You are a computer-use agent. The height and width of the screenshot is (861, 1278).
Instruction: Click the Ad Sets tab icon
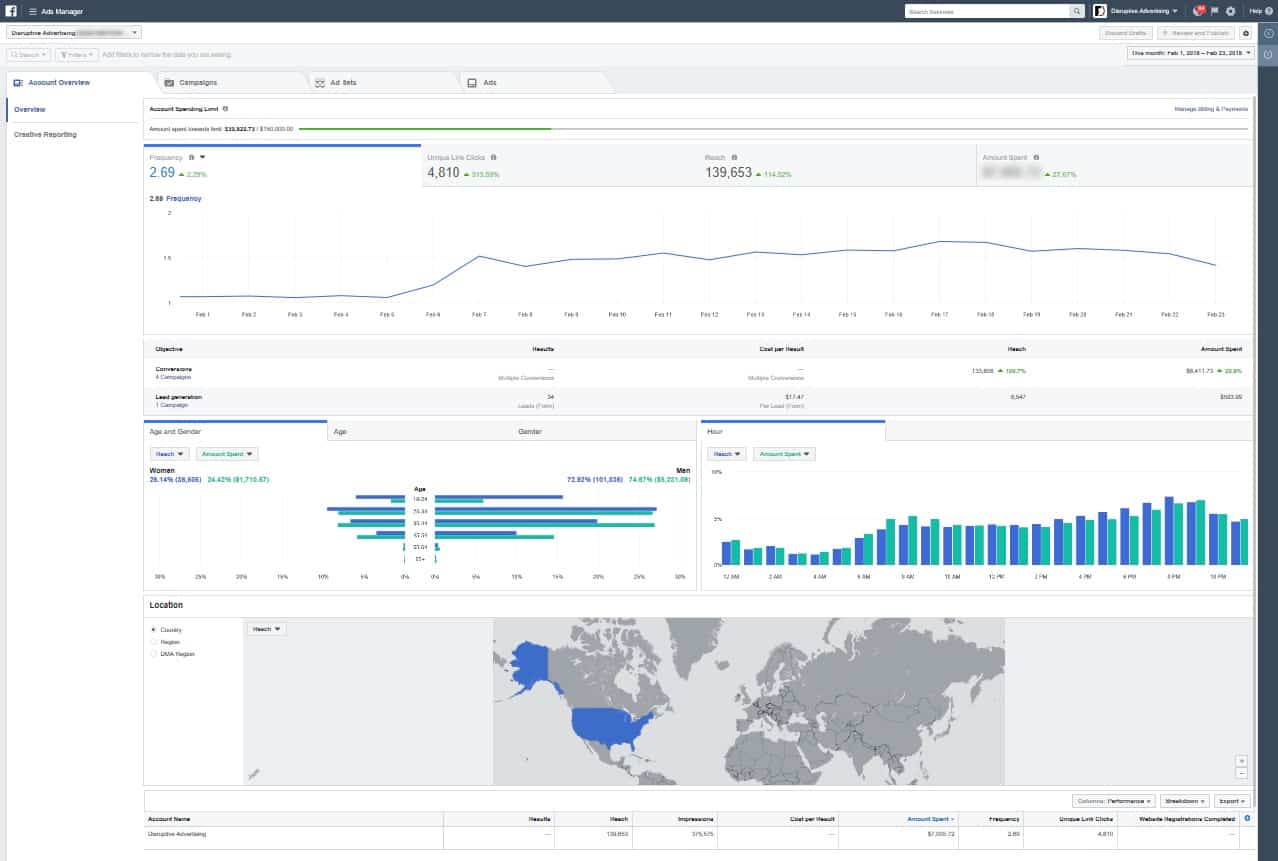[x=320, y=82]
